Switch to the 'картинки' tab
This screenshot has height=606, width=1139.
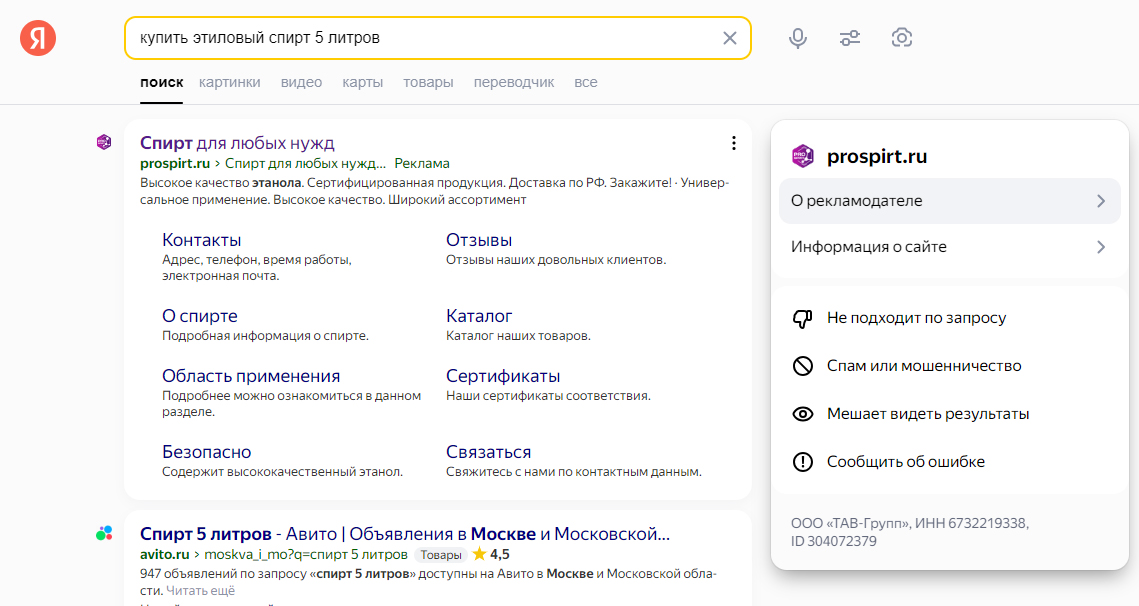tap(230, 83)
